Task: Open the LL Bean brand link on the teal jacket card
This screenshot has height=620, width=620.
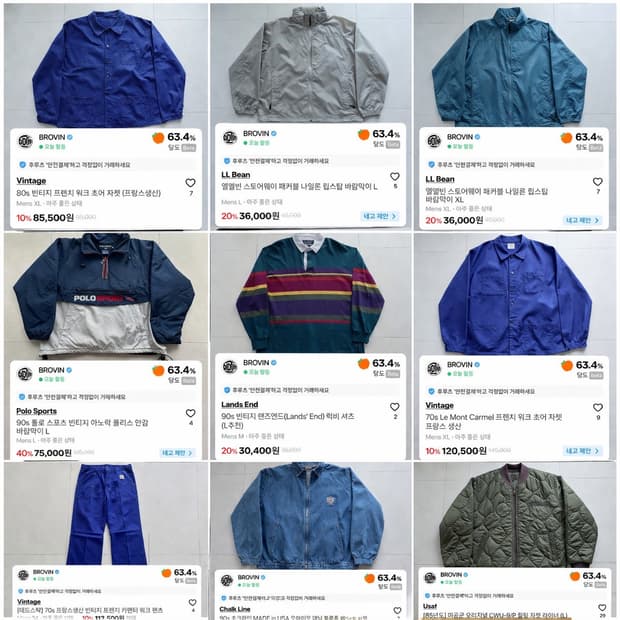Action: tap(440, 179)
